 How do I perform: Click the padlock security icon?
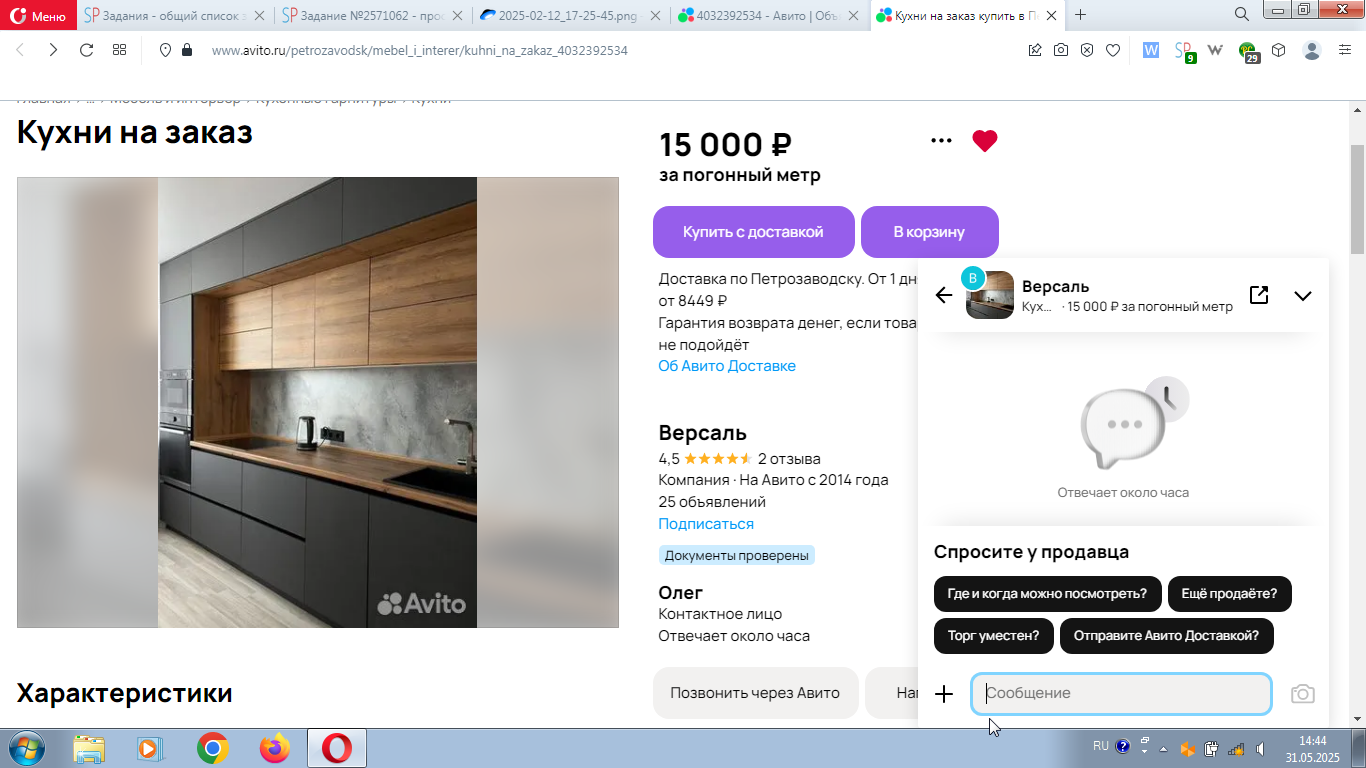pyautogui.click(x=186, y=50)
